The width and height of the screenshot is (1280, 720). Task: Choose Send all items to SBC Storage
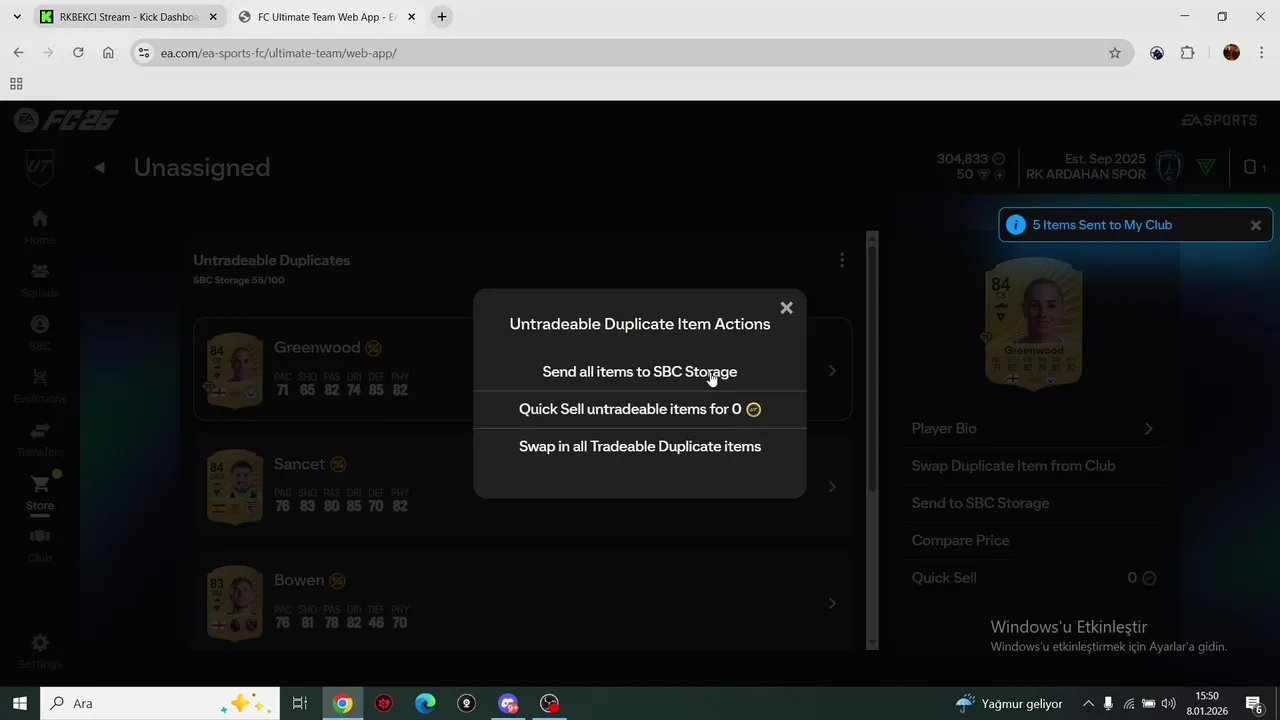pos(640,372)
